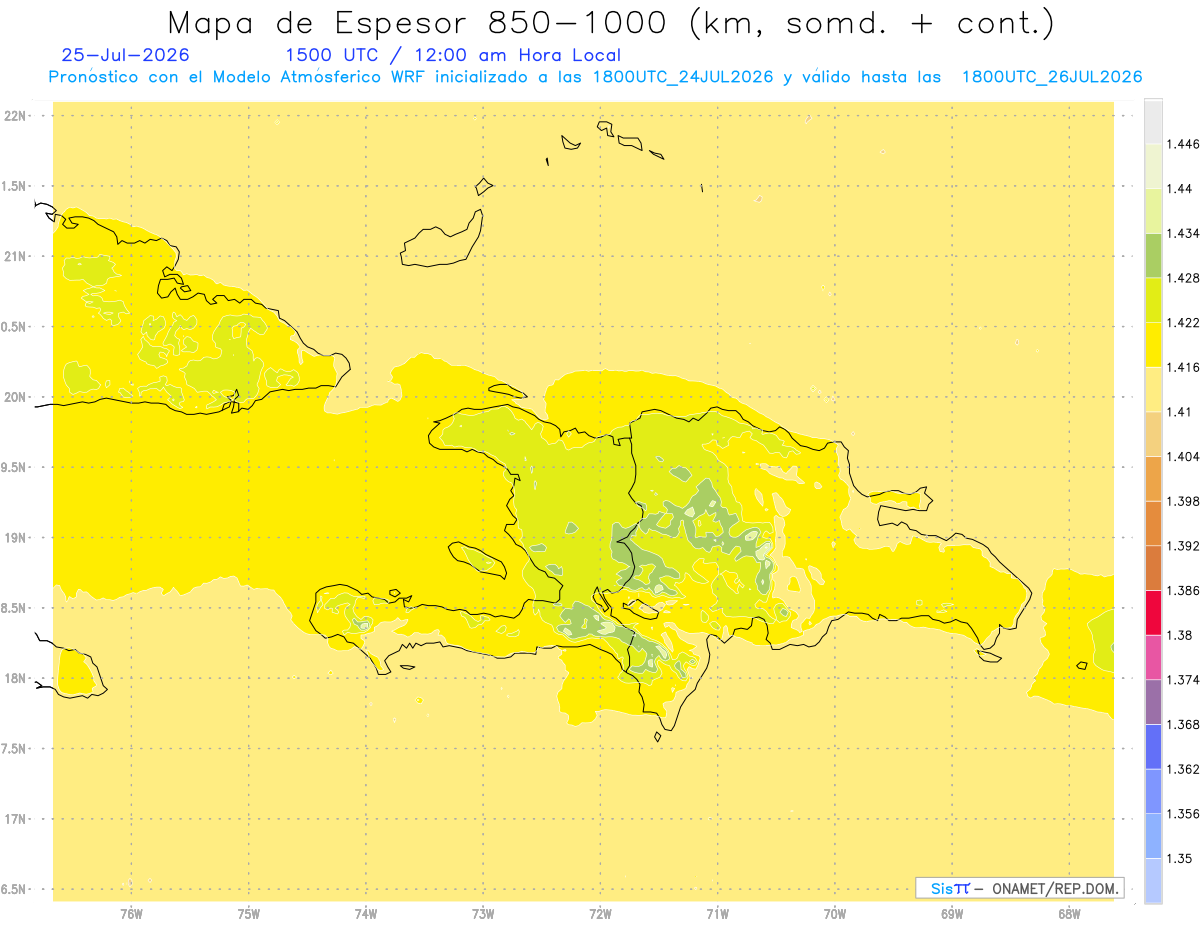The image size is (1200, 927).
Task: Click the '71W' longitude label
Action: pos(717,913)
